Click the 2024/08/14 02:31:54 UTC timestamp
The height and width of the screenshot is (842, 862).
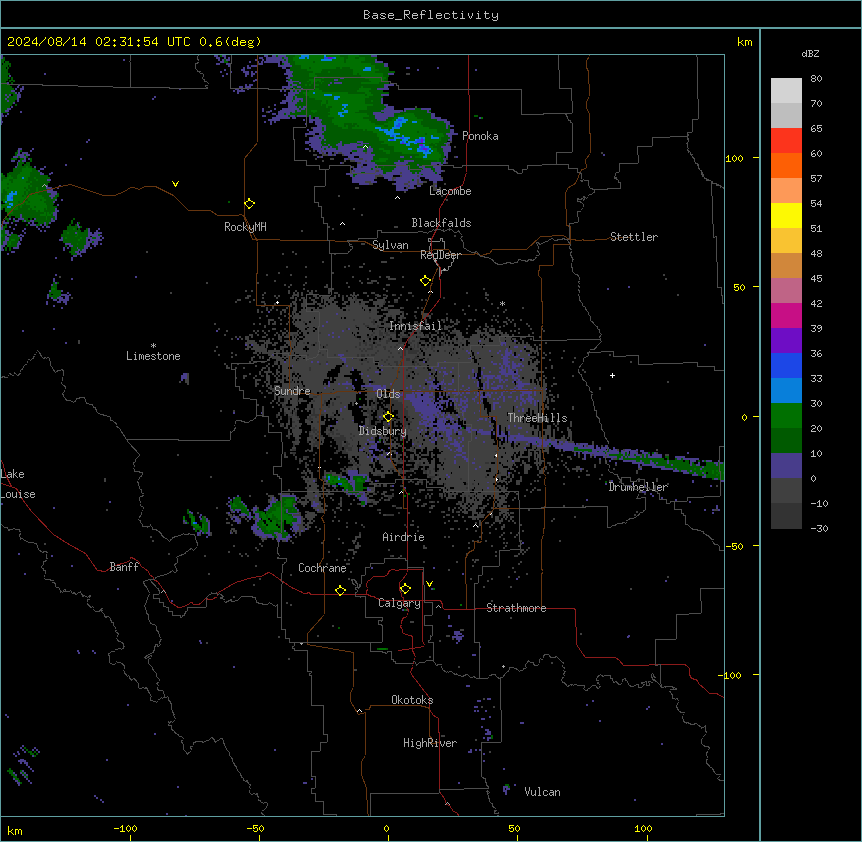[99, 42]
